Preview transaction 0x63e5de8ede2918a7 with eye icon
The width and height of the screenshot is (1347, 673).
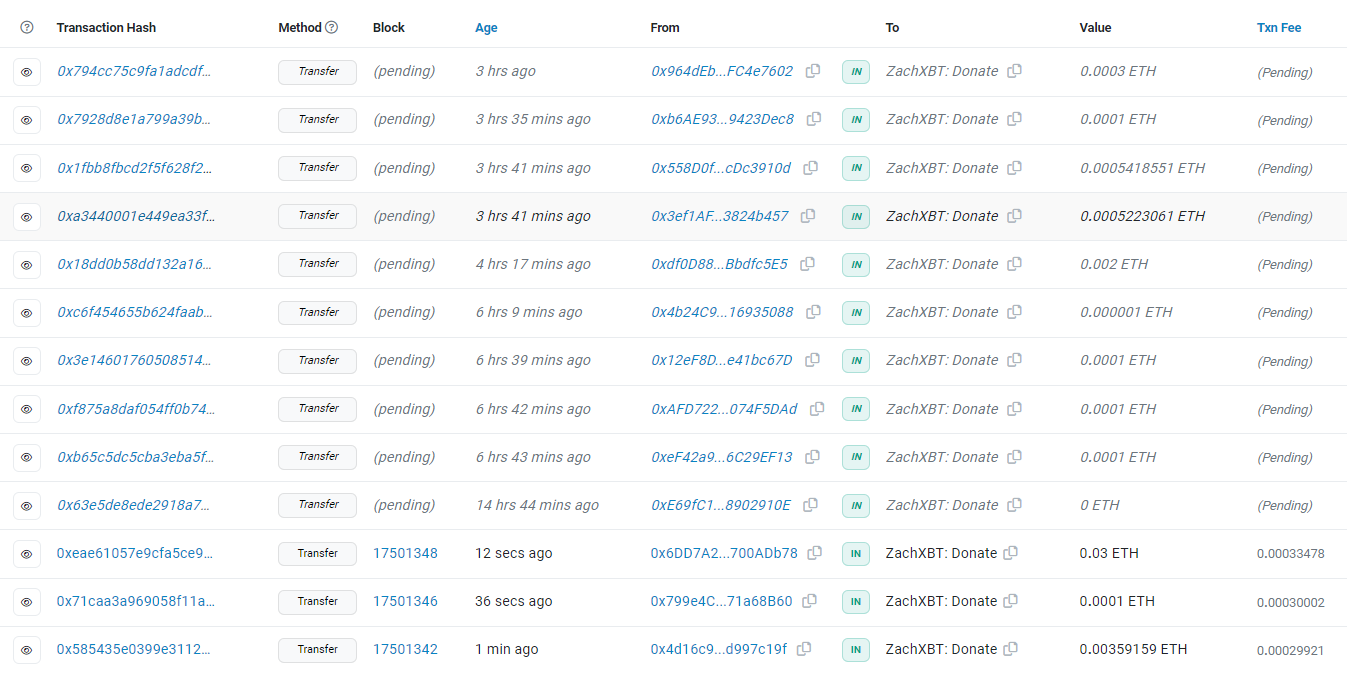click(x=27, y=506)
